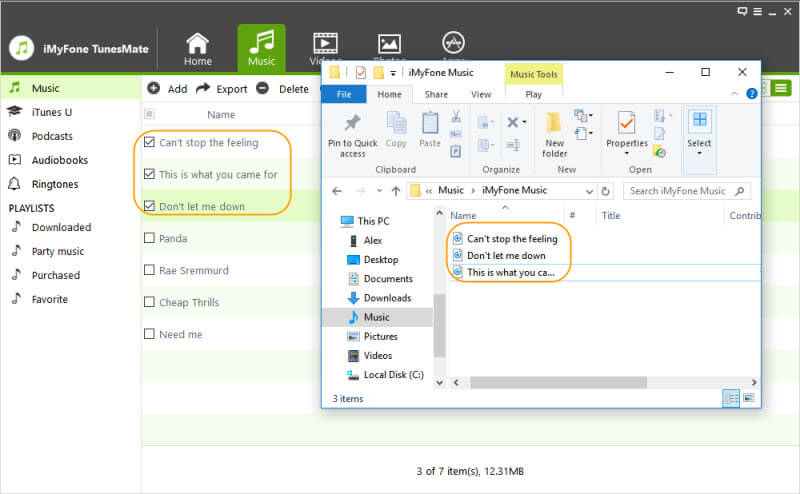Switch Explorer to details view icon
This screenshot has width=800, height=494.
coord(731,398)
